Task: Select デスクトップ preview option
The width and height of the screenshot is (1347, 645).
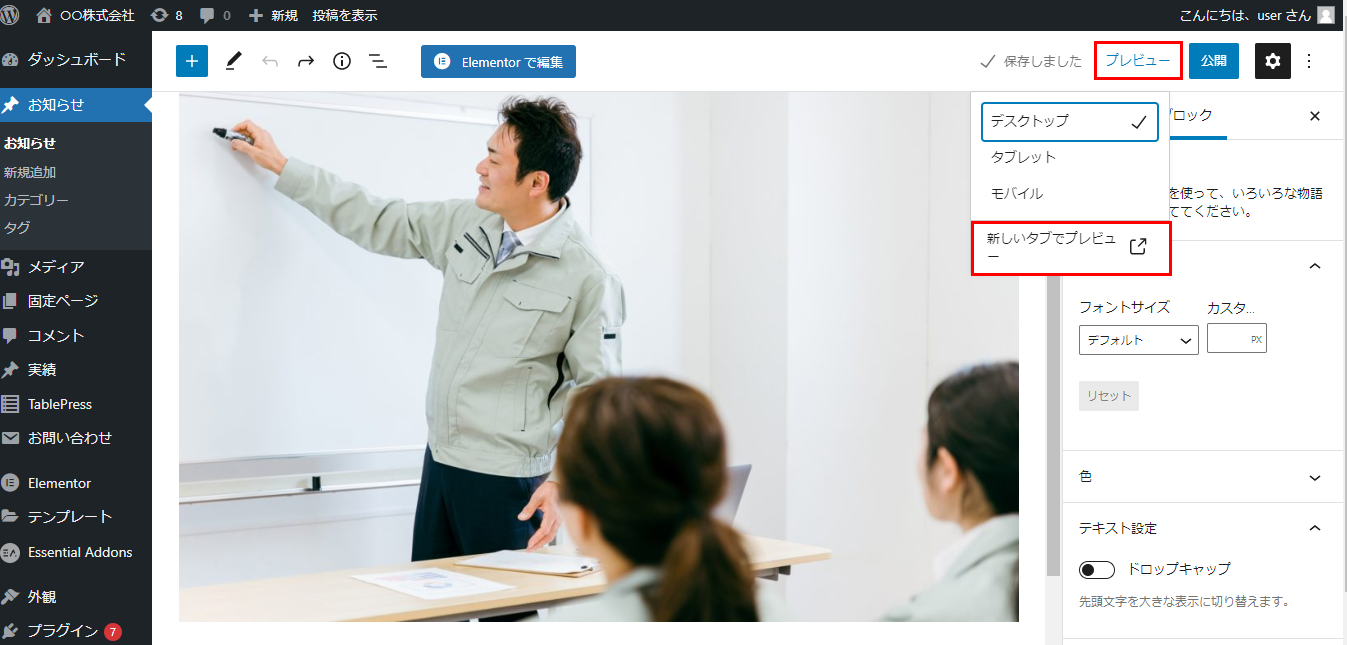Action: [x=1070, y=121]
